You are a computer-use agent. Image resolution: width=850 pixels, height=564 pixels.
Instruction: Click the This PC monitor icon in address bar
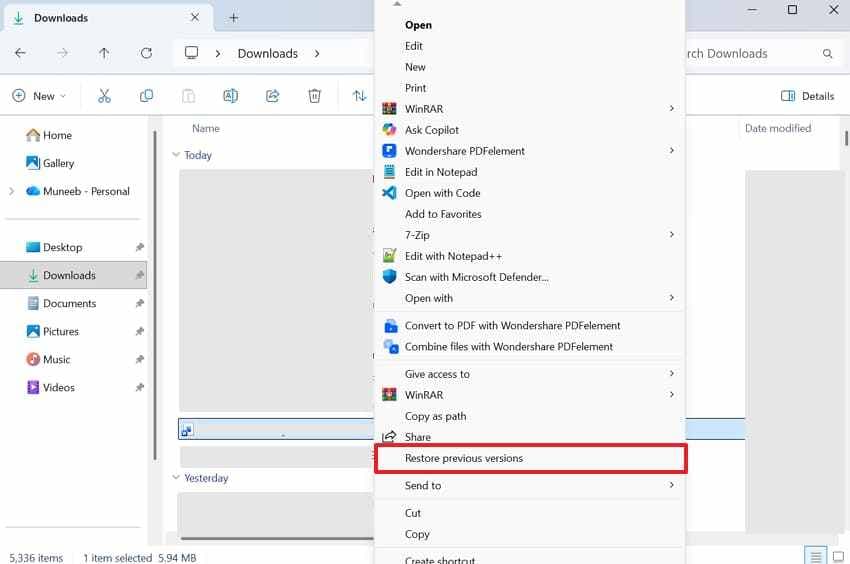tap(191, 53)
